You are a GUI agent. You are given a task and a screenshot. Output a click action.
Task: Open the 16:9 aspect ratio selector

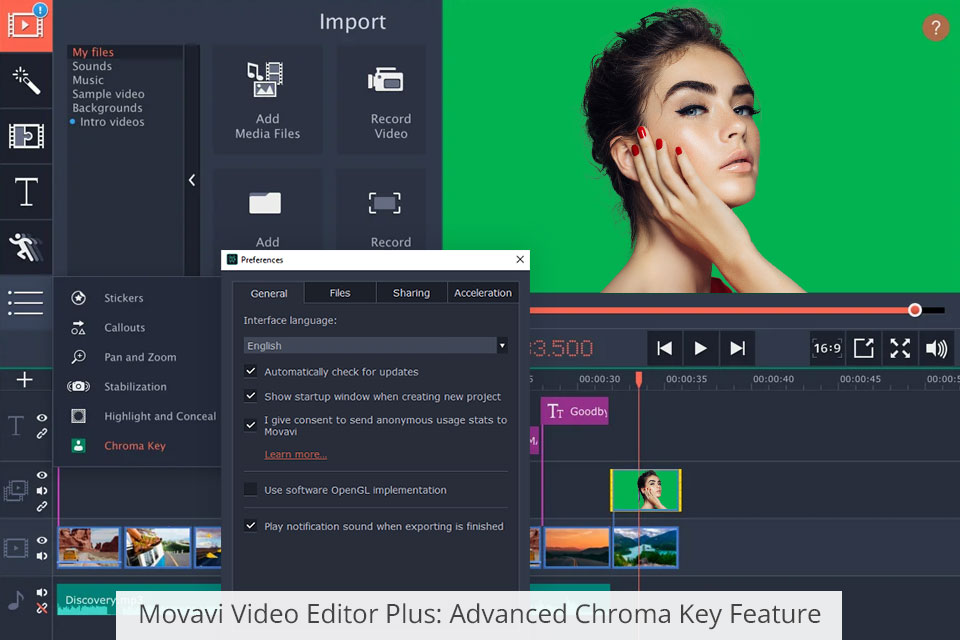pos(827,348)
